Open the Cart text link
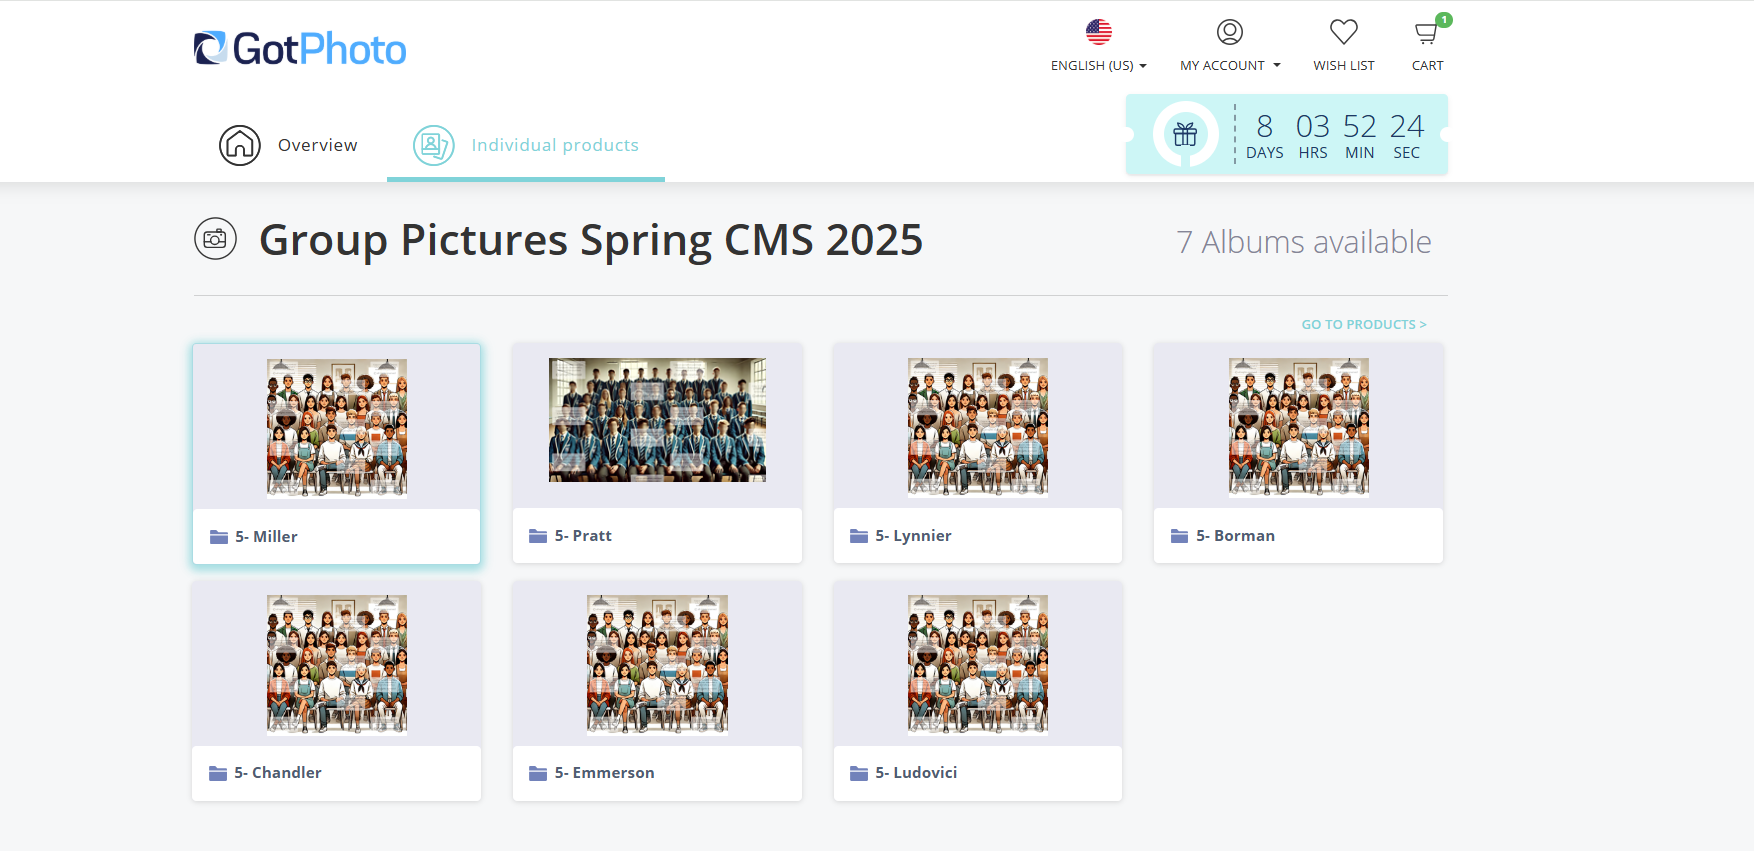Screen dimensions: 1754x851 click(1428, 65)
